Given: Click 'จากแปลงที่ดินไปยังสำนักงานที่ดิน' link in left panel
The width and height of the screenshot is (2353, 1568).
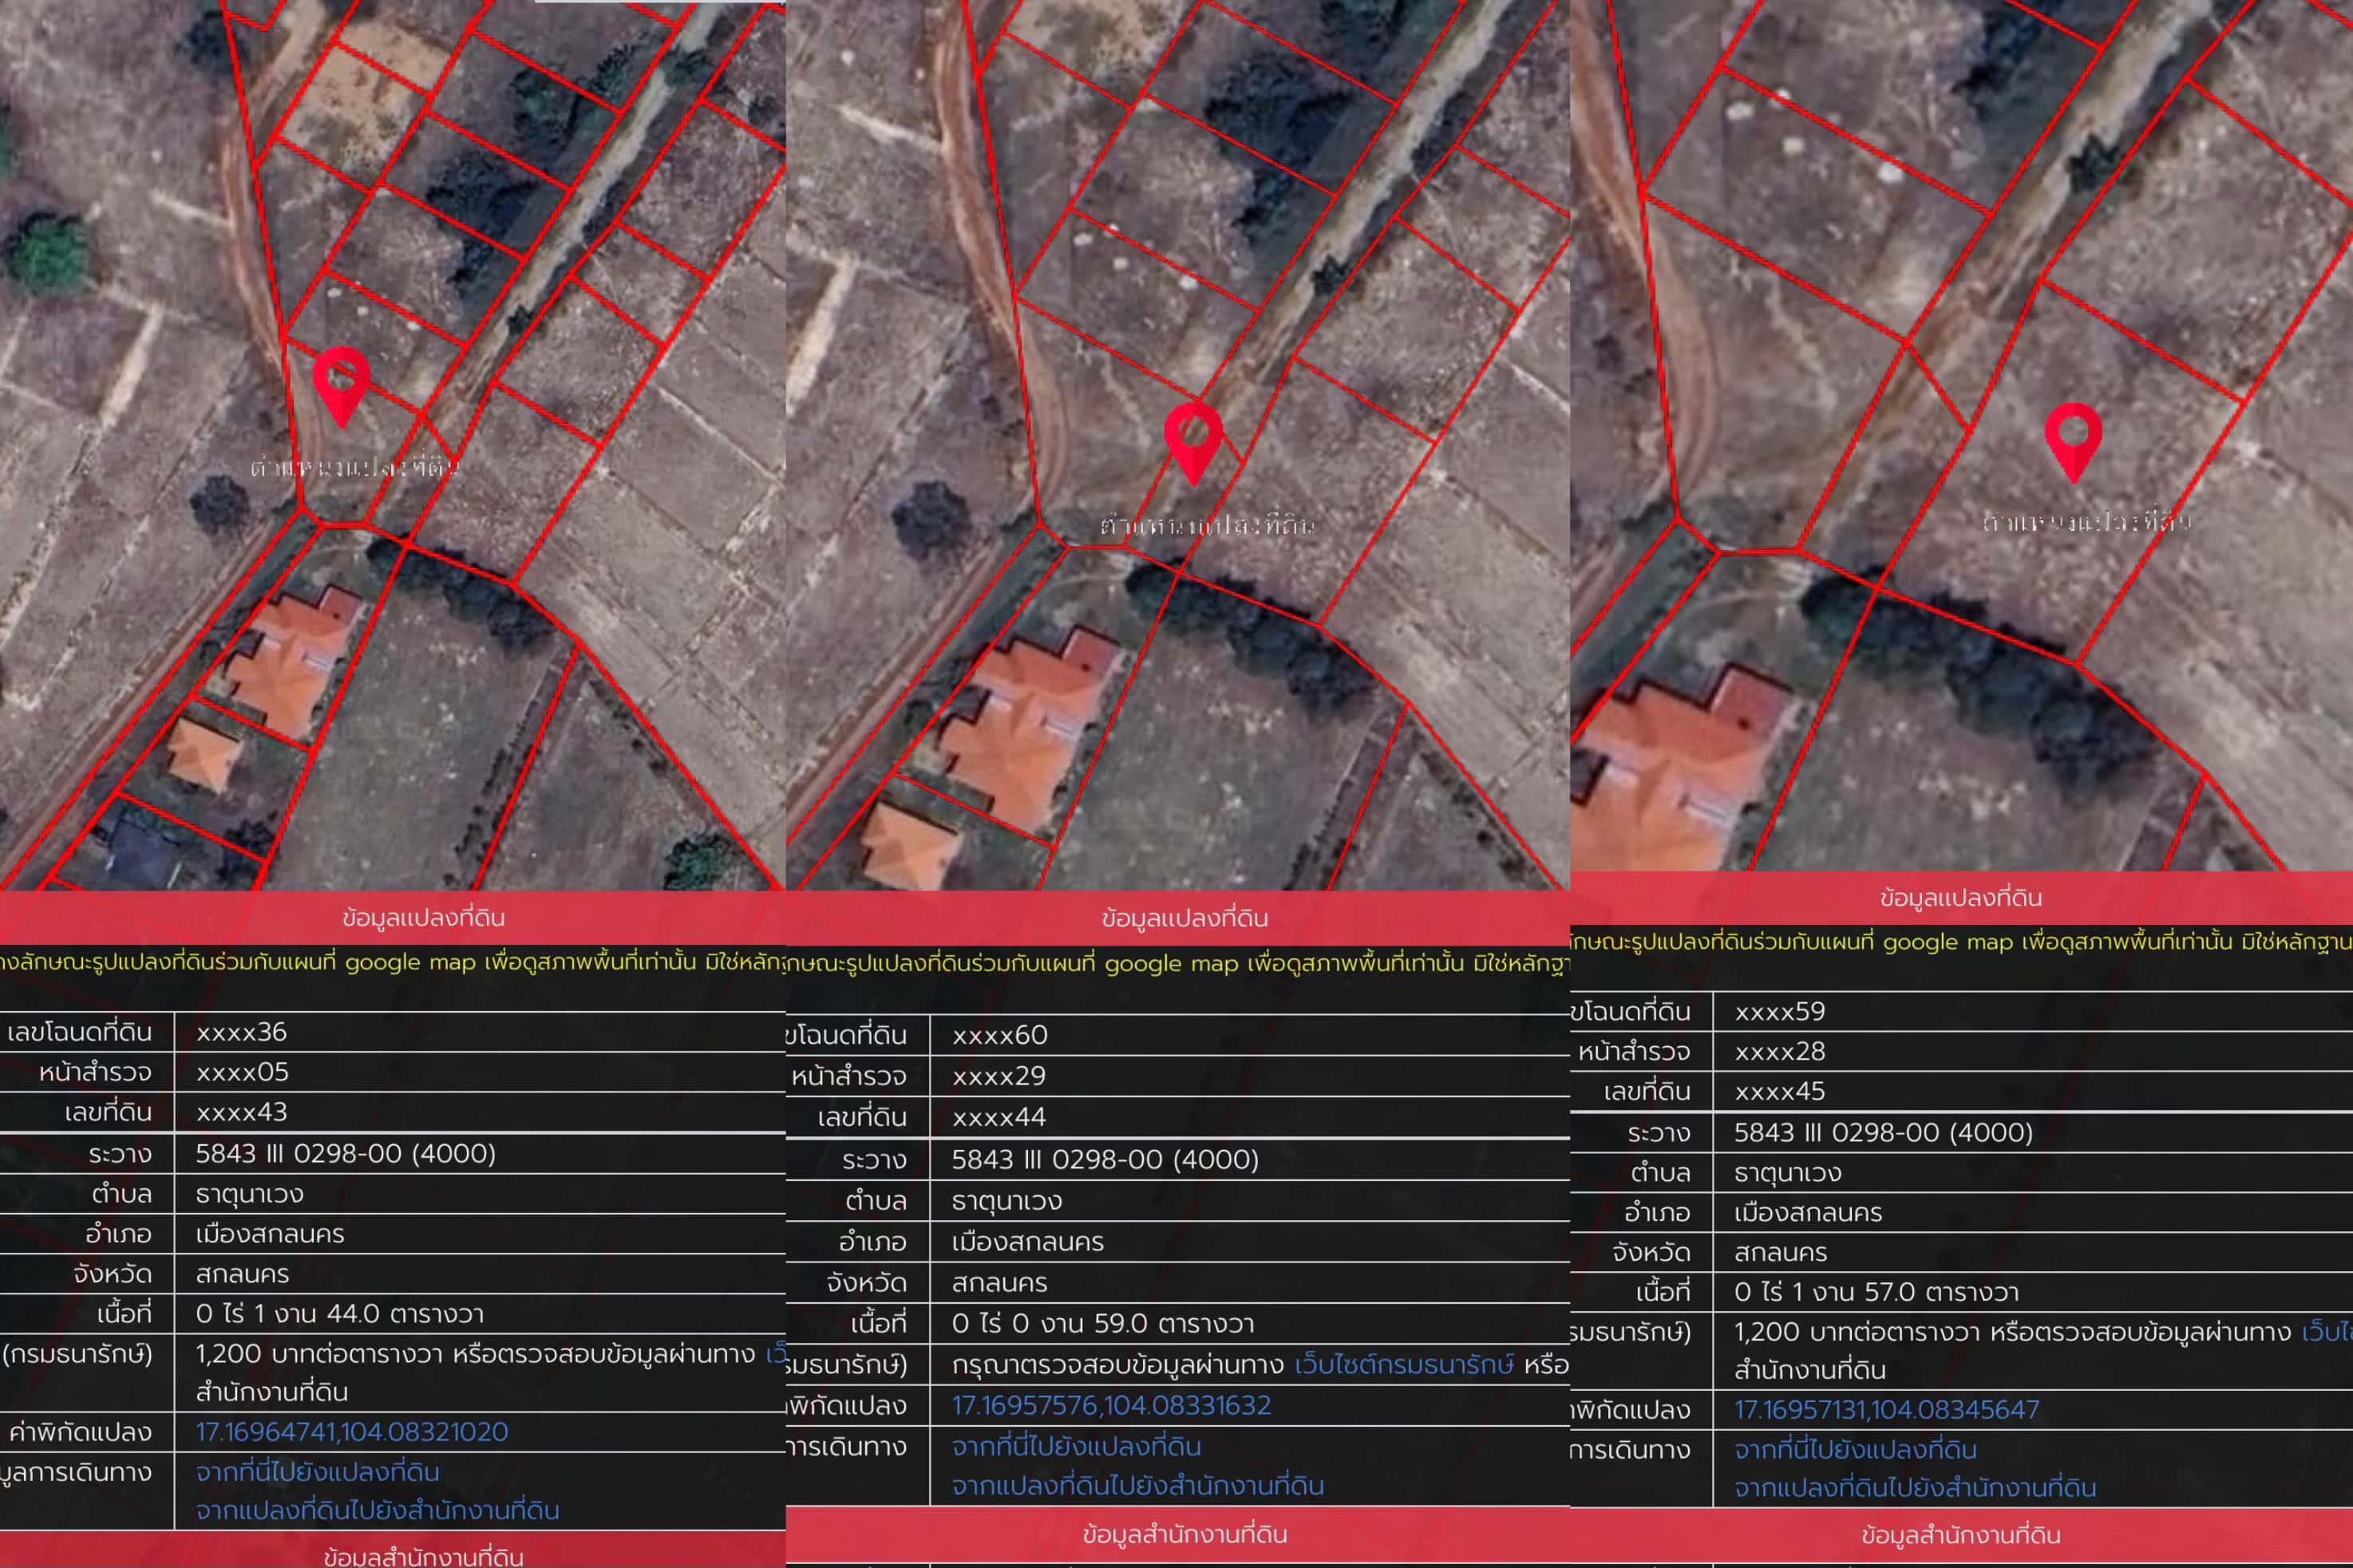Looking at the screenshot, I should (378, 1510).
